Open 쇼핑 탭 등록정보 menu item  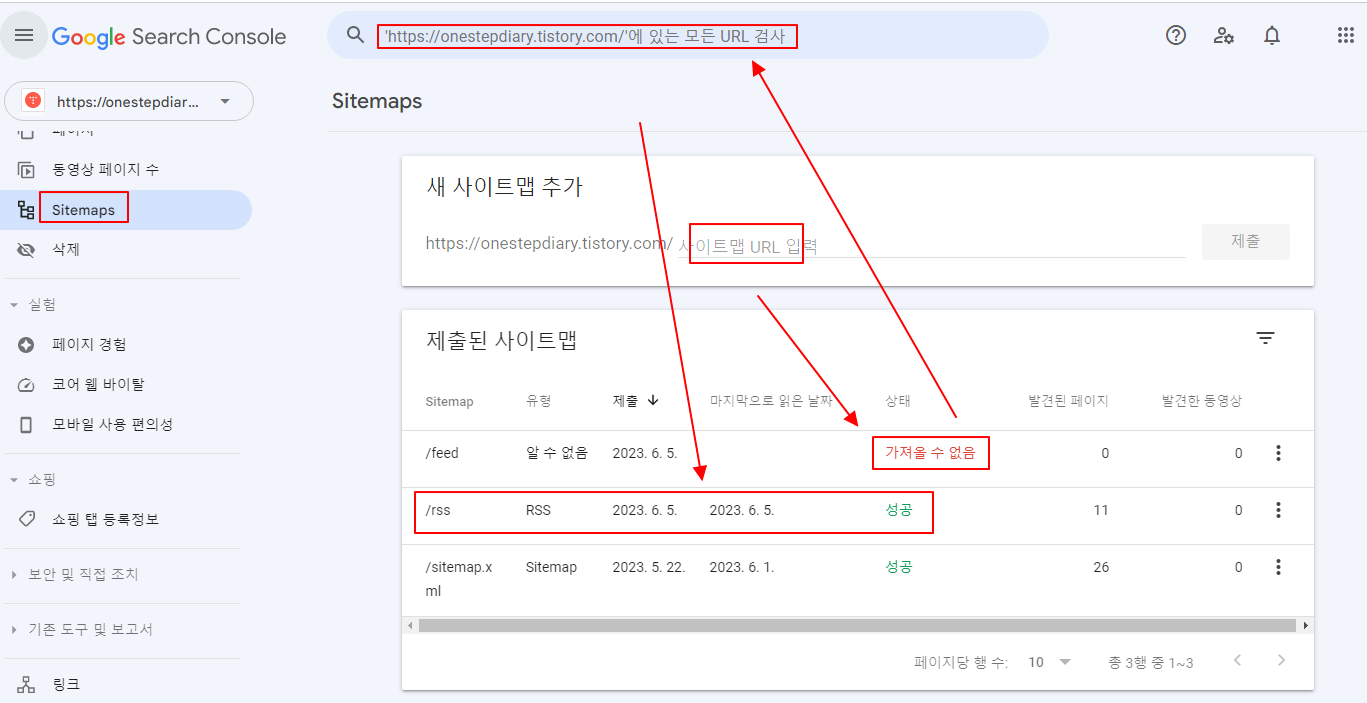126,520
